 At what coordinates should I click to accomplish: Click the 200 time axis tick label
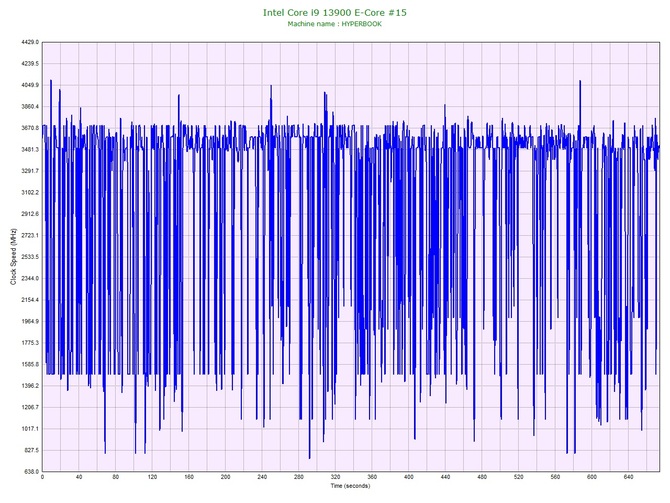pos(225,477)
